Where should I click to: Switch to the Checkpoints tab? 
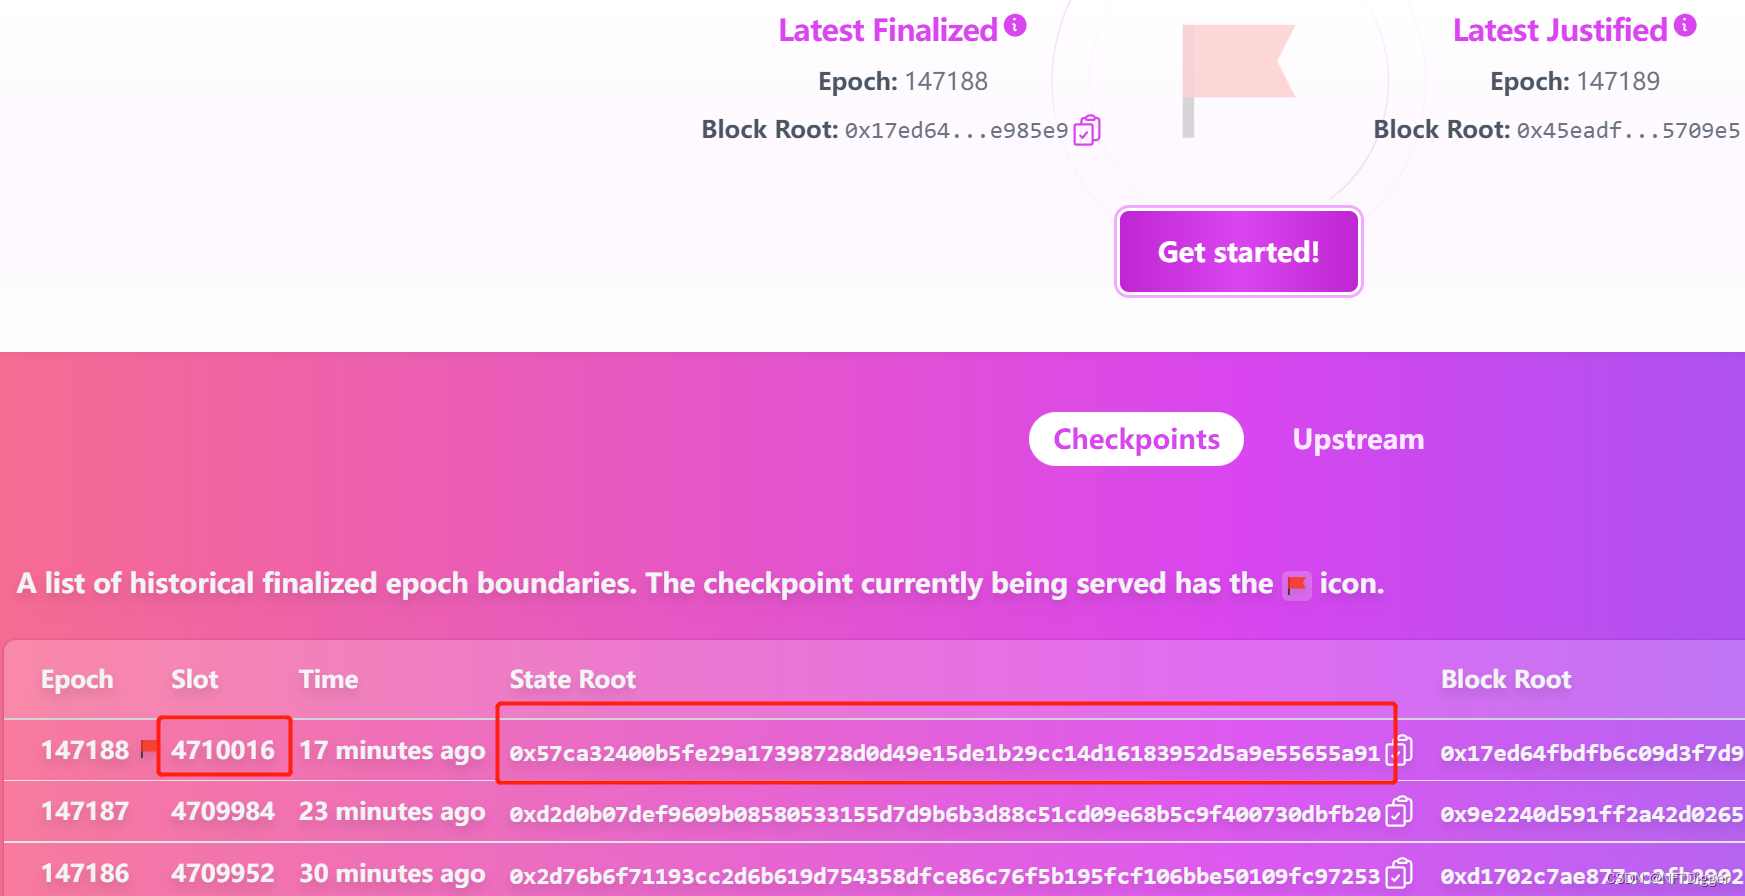[x=1136, y=439]
